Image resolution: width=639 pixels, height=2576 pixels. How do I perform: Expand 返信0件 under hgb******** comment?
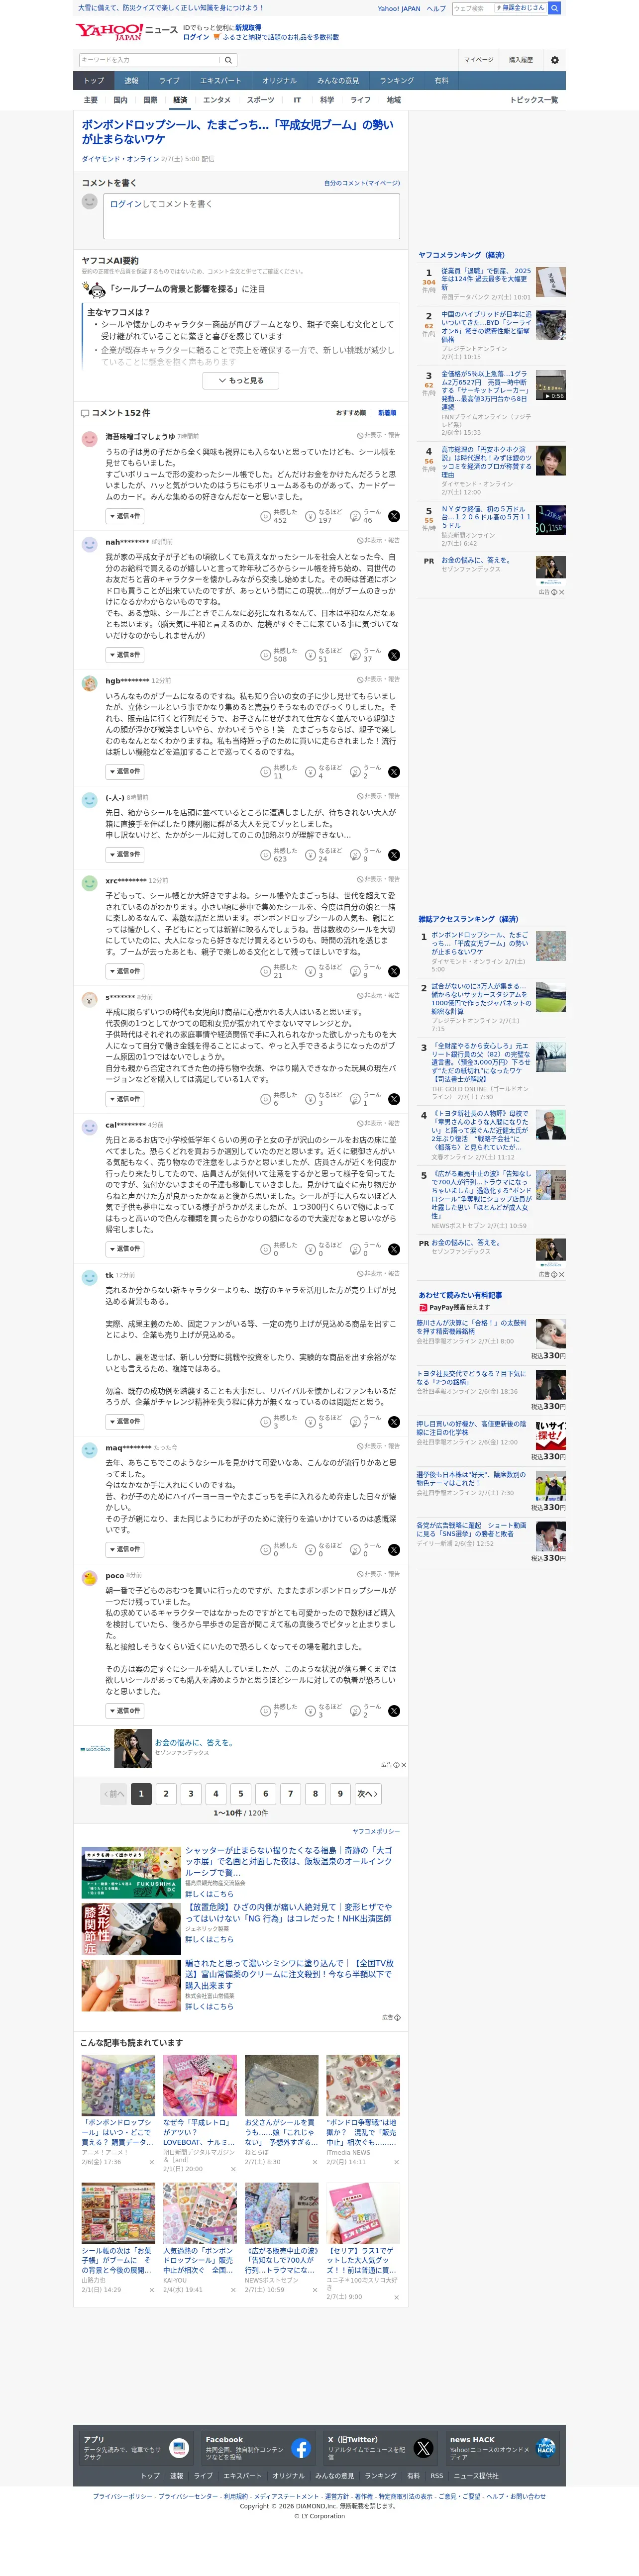click(x=125, y=772)
